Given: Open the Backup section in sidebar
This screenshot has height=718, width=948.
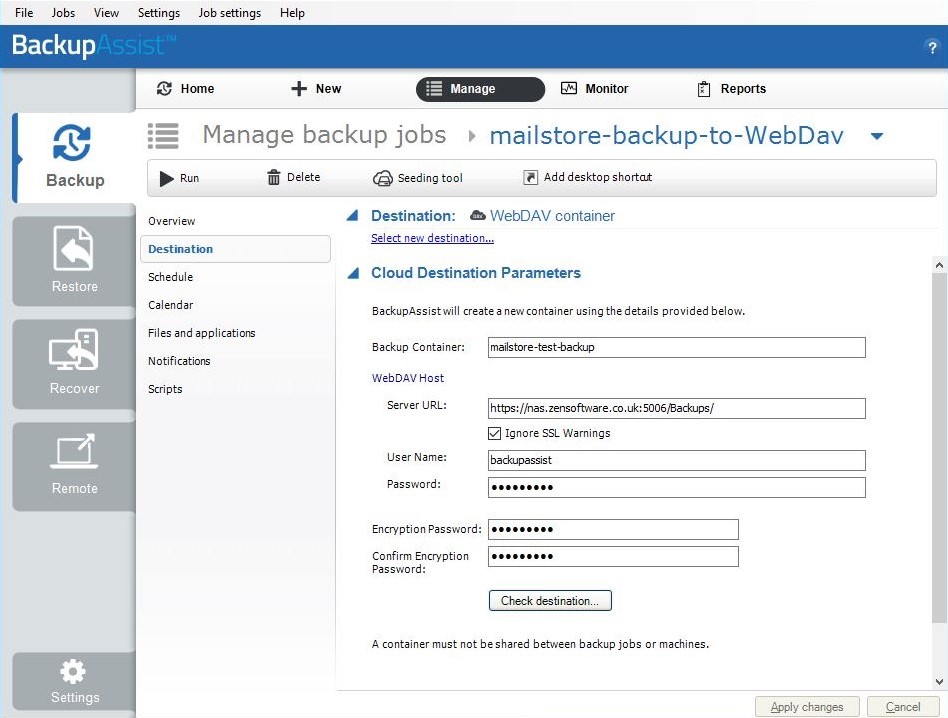Looking at the screenshot, I should (x=74, y=157).
